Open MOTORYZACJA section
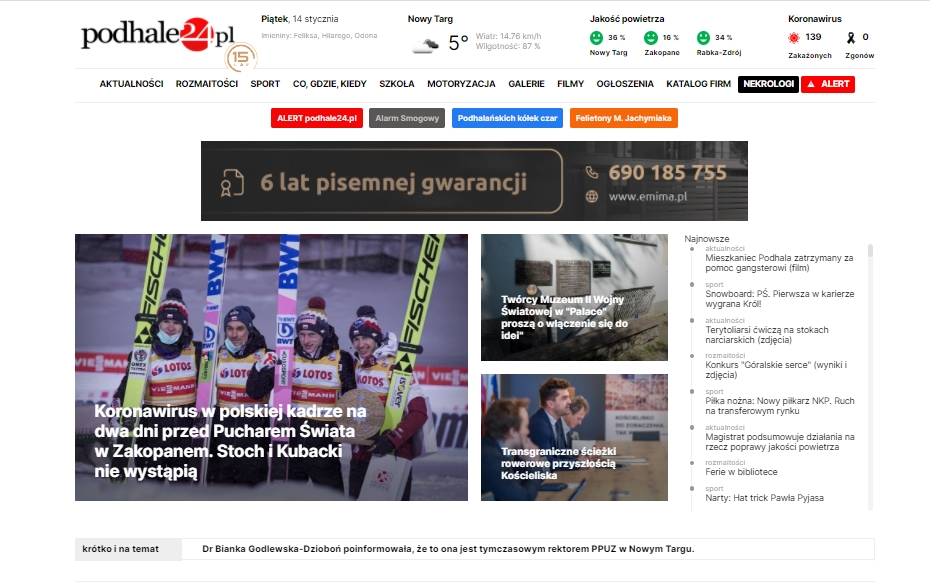 pos(461,84)
